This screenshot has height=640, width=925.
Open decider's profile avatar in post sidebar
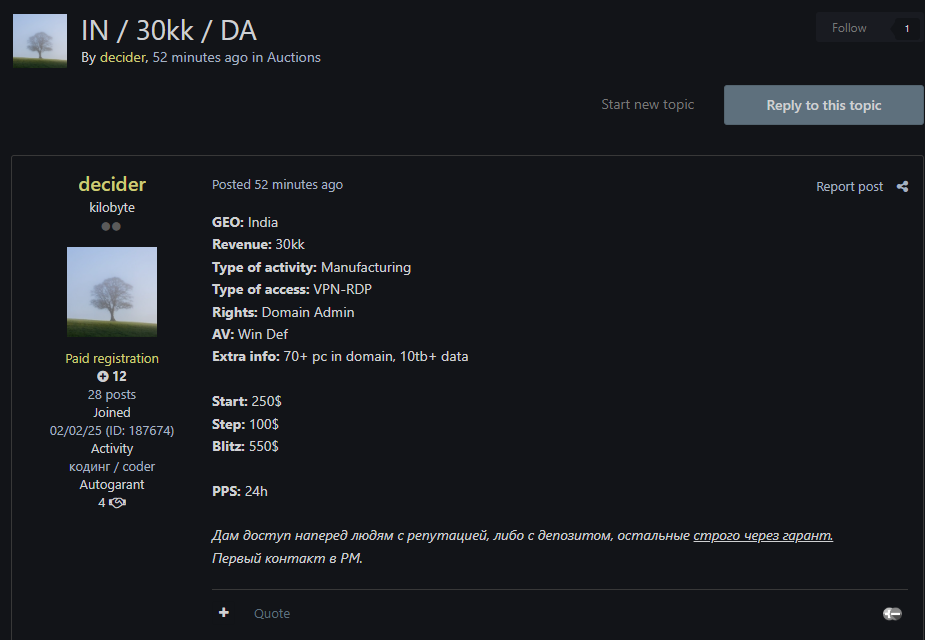pyautogui.click(x=112, y=292)
